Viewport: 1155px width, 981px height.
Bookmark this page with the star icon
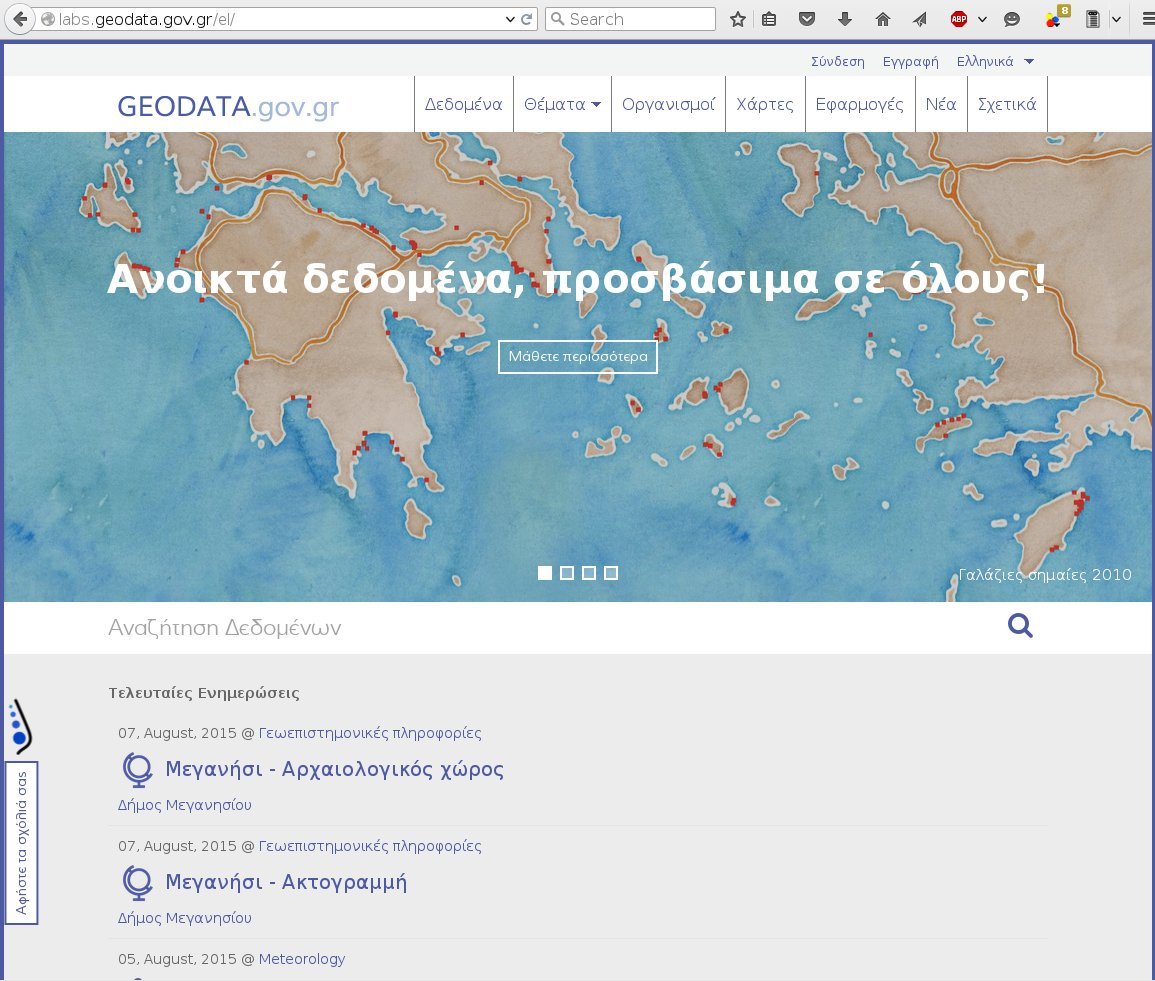pos(738,19)
